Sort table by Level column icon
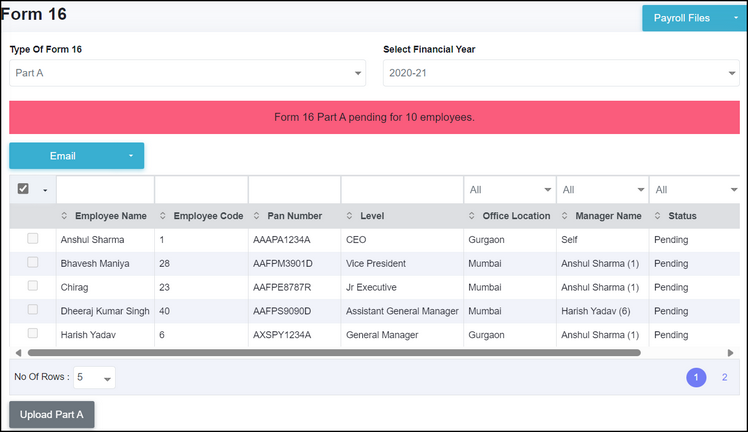Viewport: 748px width, 432px height. click(350, 216)
